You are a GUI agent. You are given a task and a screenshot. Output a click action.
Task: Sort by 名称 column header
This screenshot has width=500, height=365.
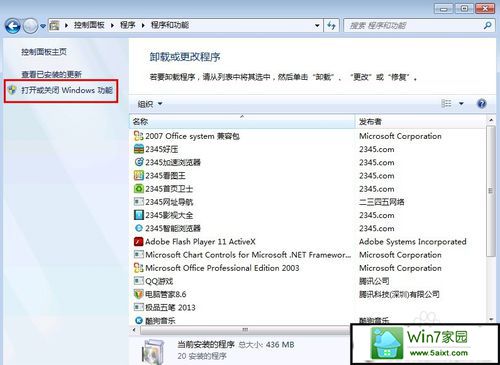click(x=242, y=122)
